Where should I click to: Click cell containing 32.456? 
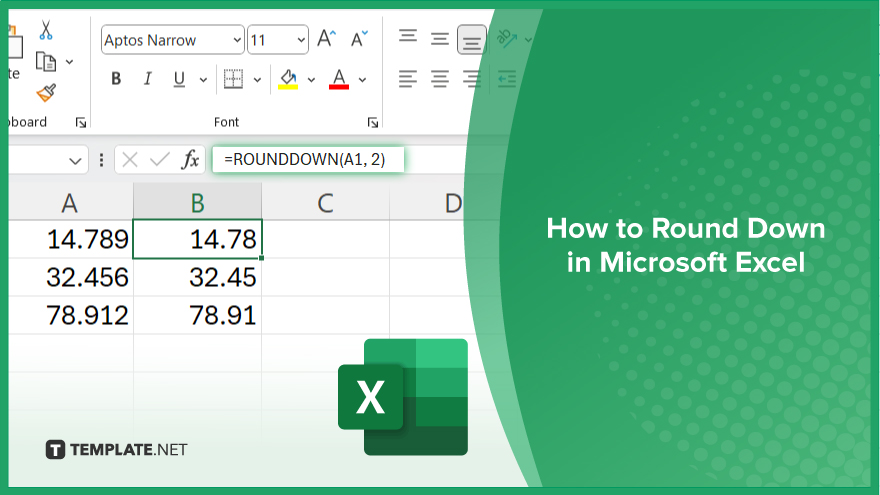coord(71,277)
